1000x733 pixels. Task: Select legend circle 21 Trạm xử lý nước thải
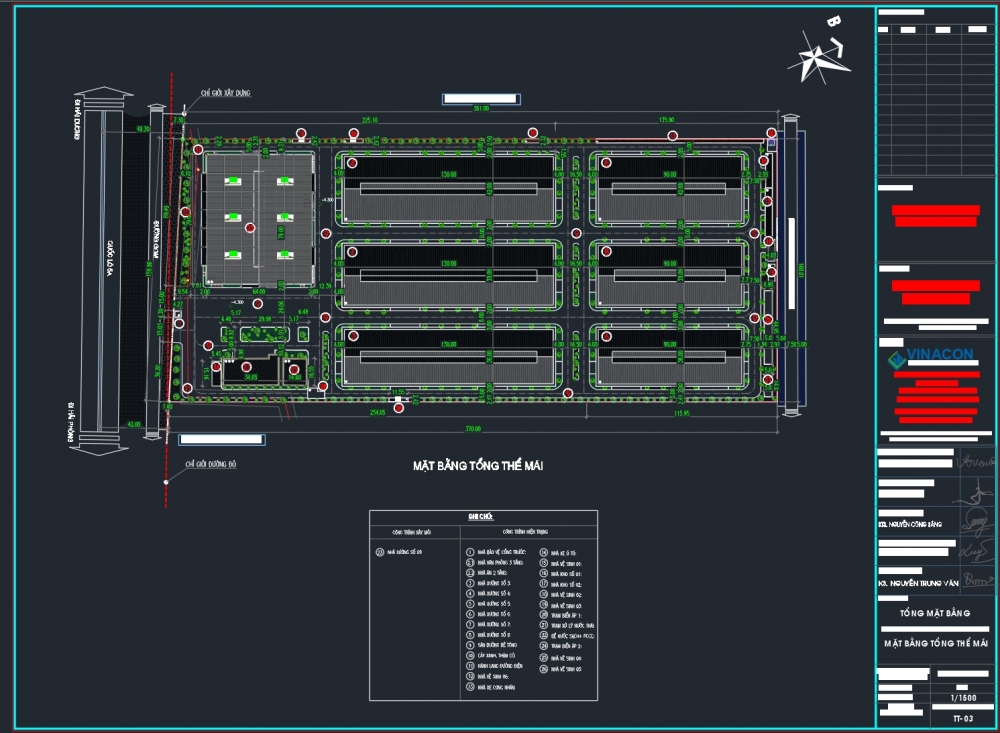pyautogui.click(x=543, y=625)
